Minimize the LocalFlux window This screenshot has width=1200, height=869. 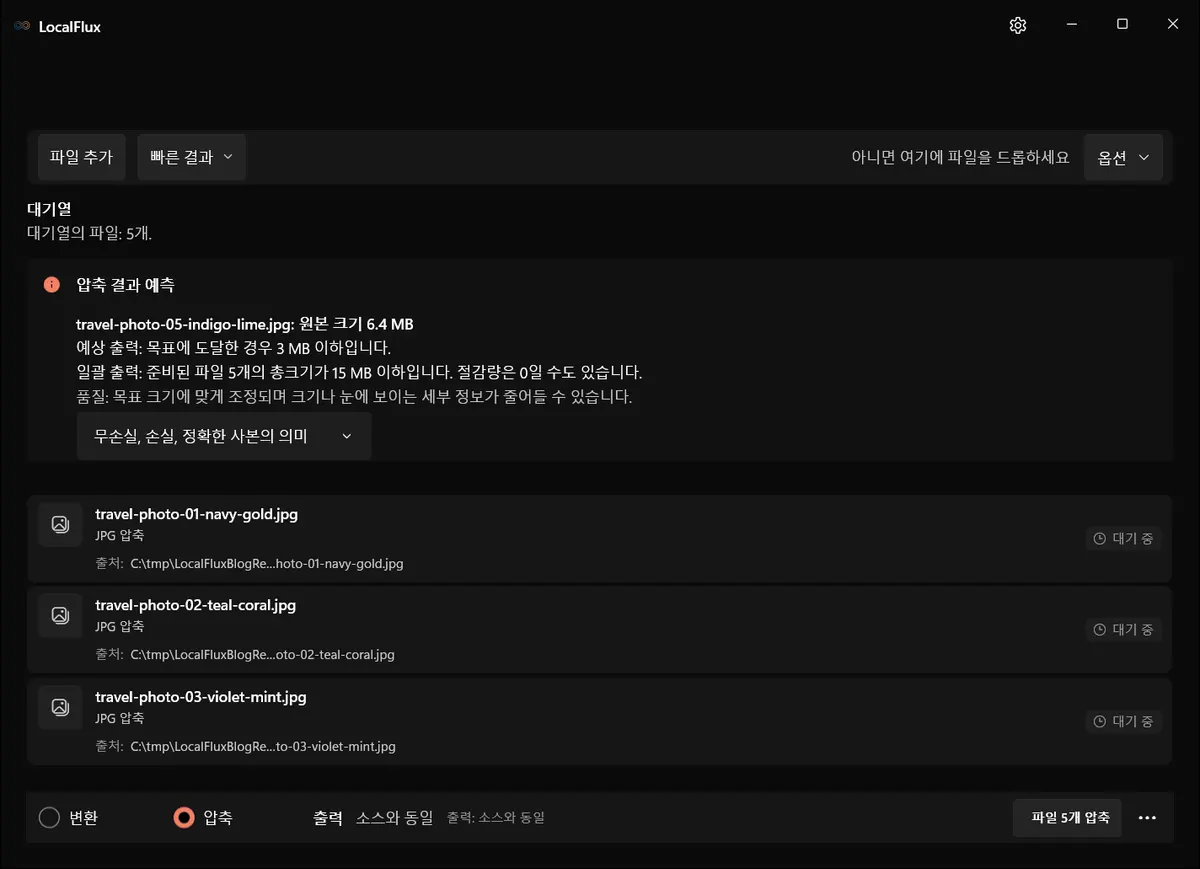point(1071,25)
